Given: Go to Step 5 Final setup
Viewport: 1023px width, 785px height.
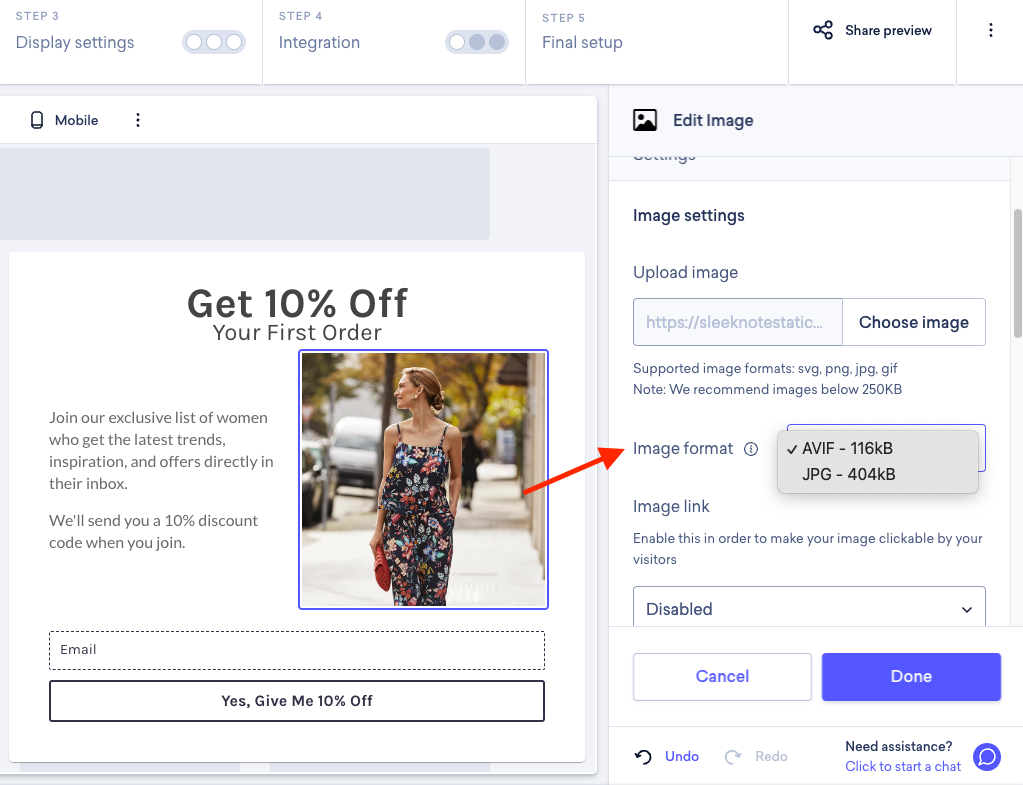Looking at the screenshot, I should coord(582,42).
